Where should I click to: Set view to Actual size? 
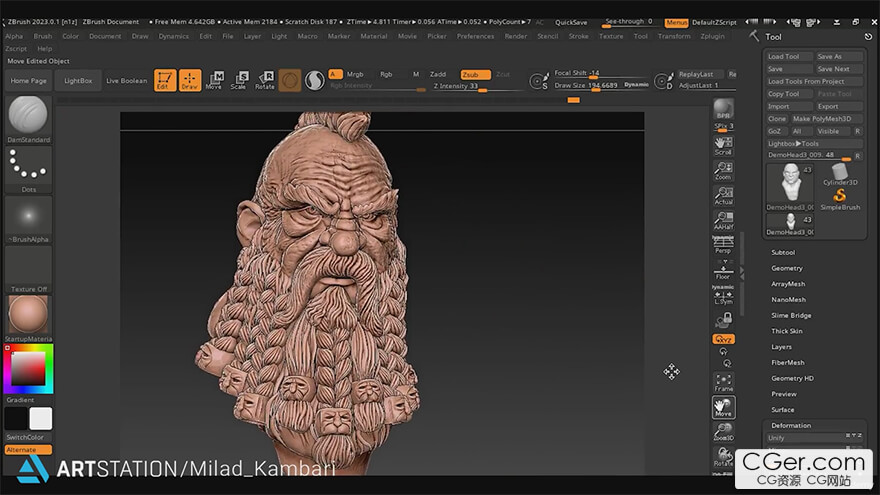tap(723, 195)
